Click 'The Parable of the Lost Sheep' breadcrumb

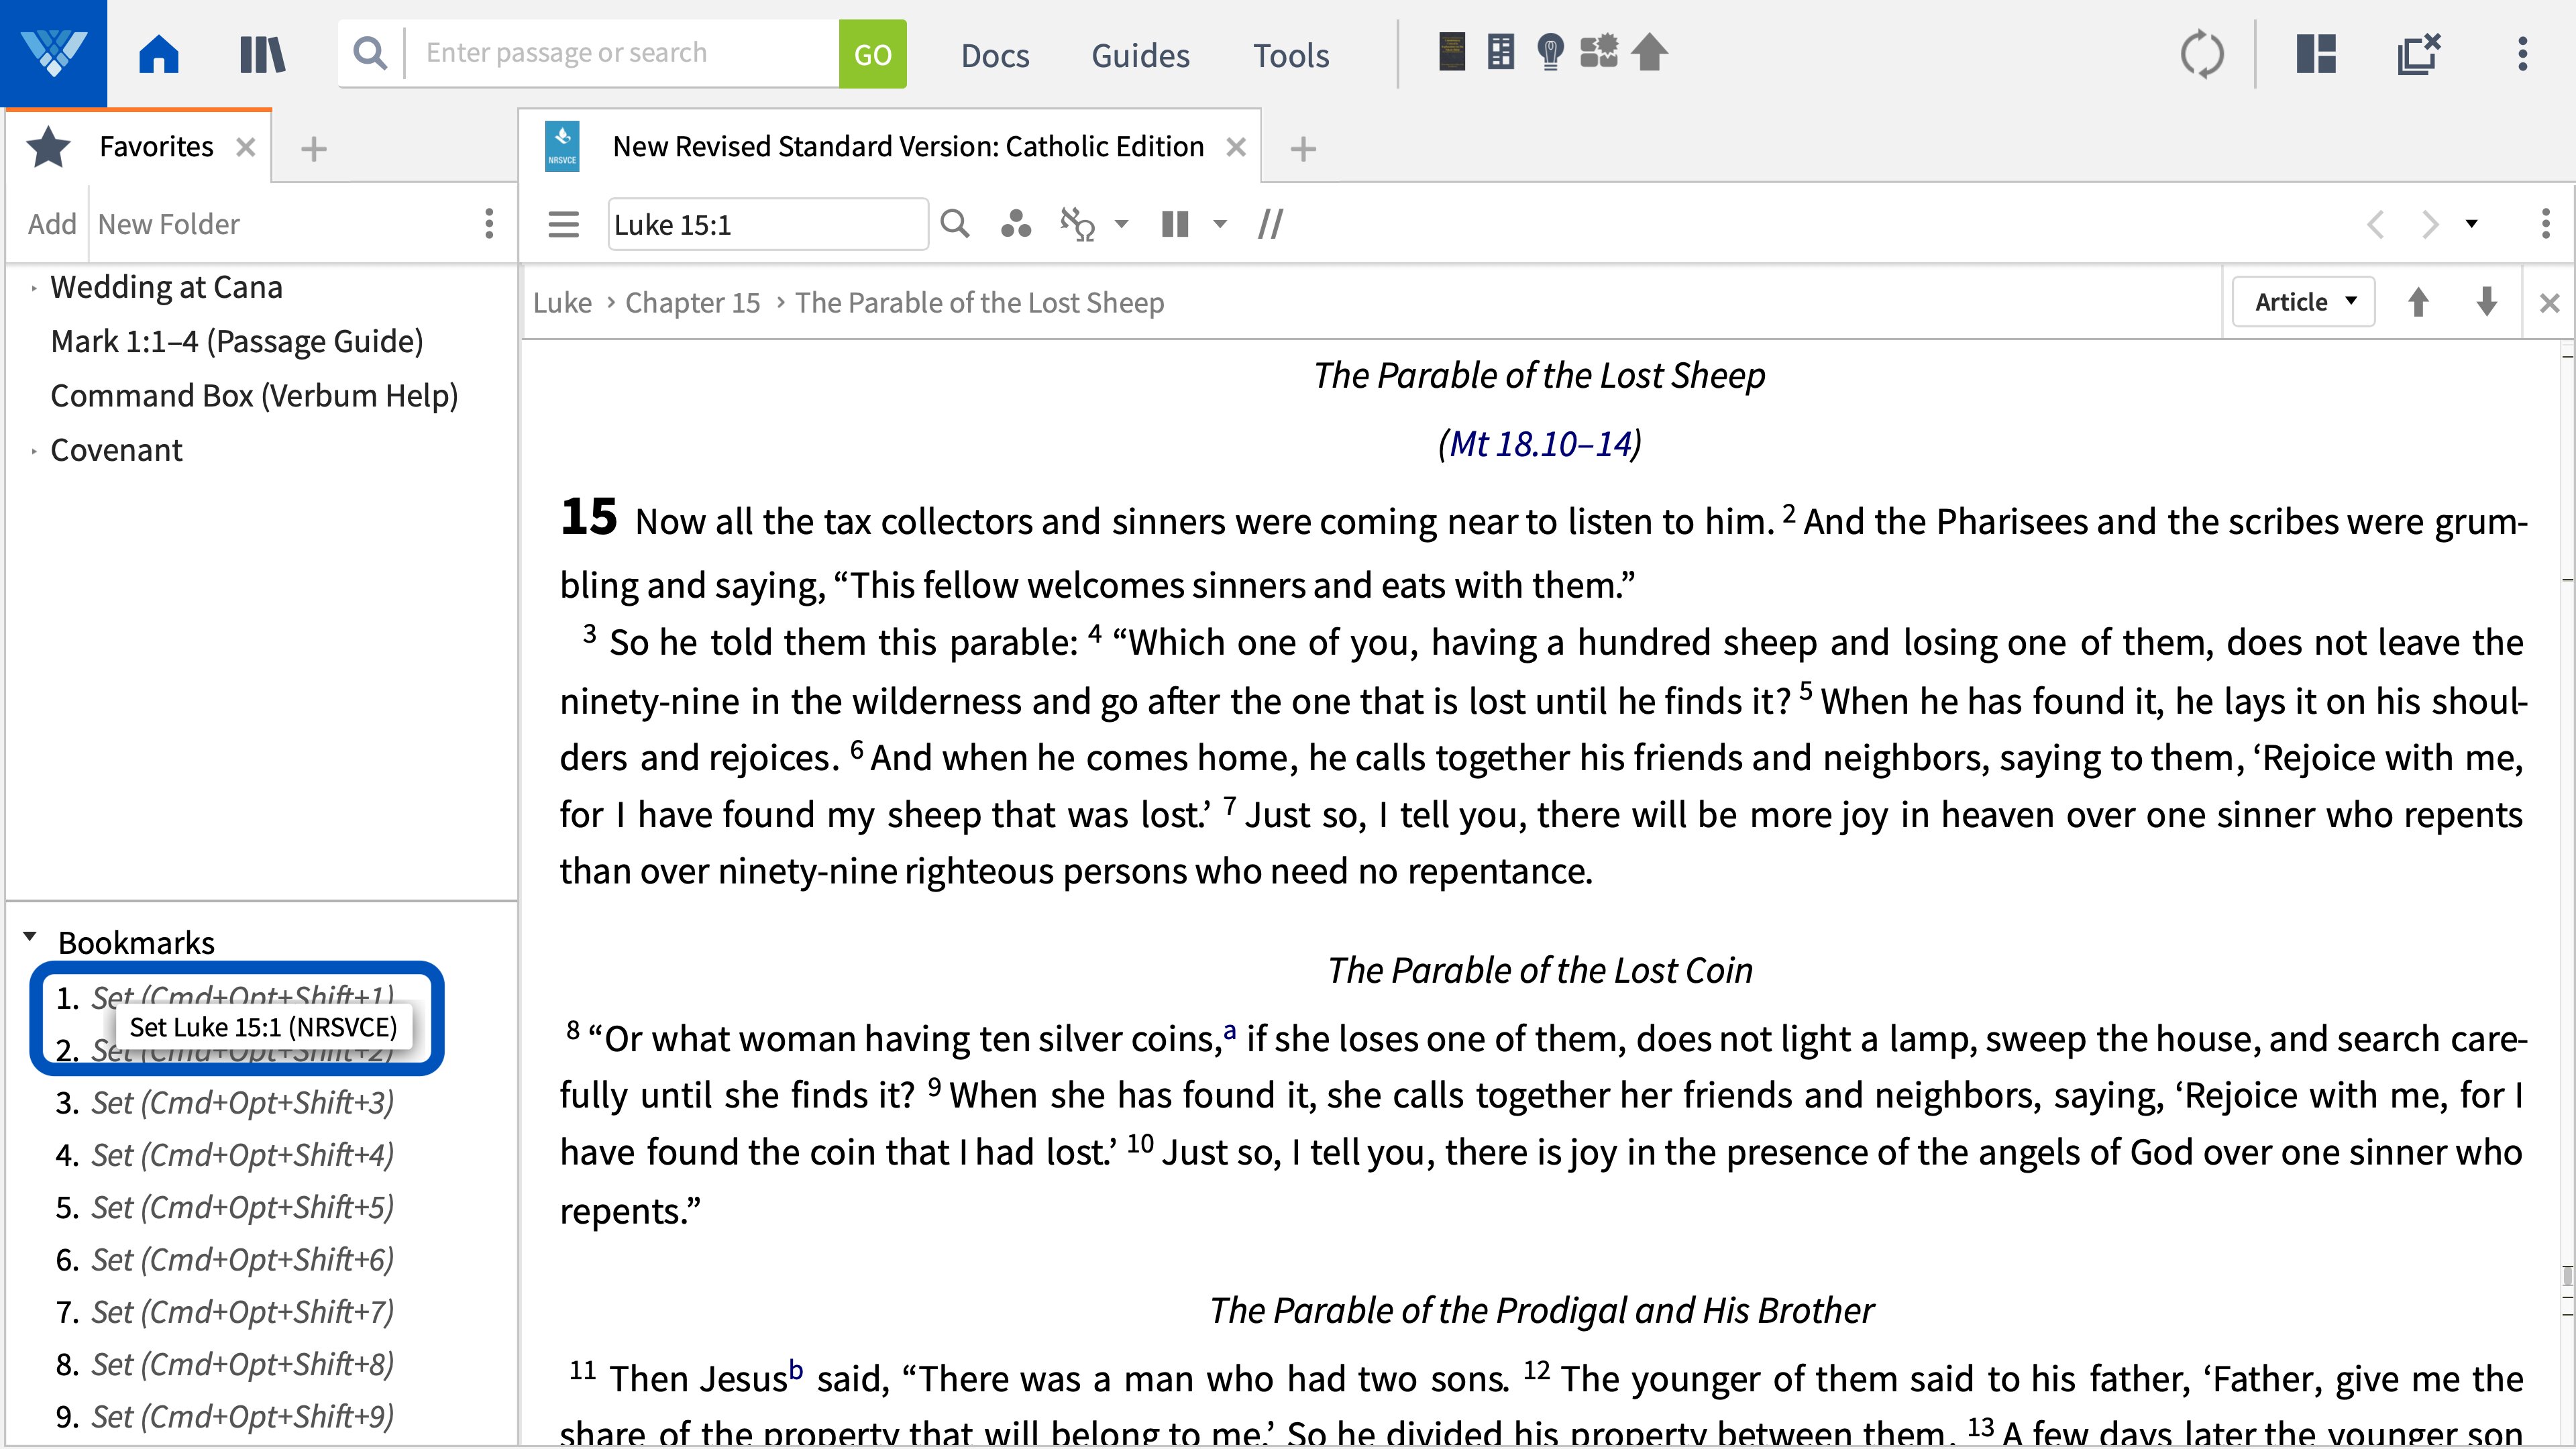(x=979, y=303)
